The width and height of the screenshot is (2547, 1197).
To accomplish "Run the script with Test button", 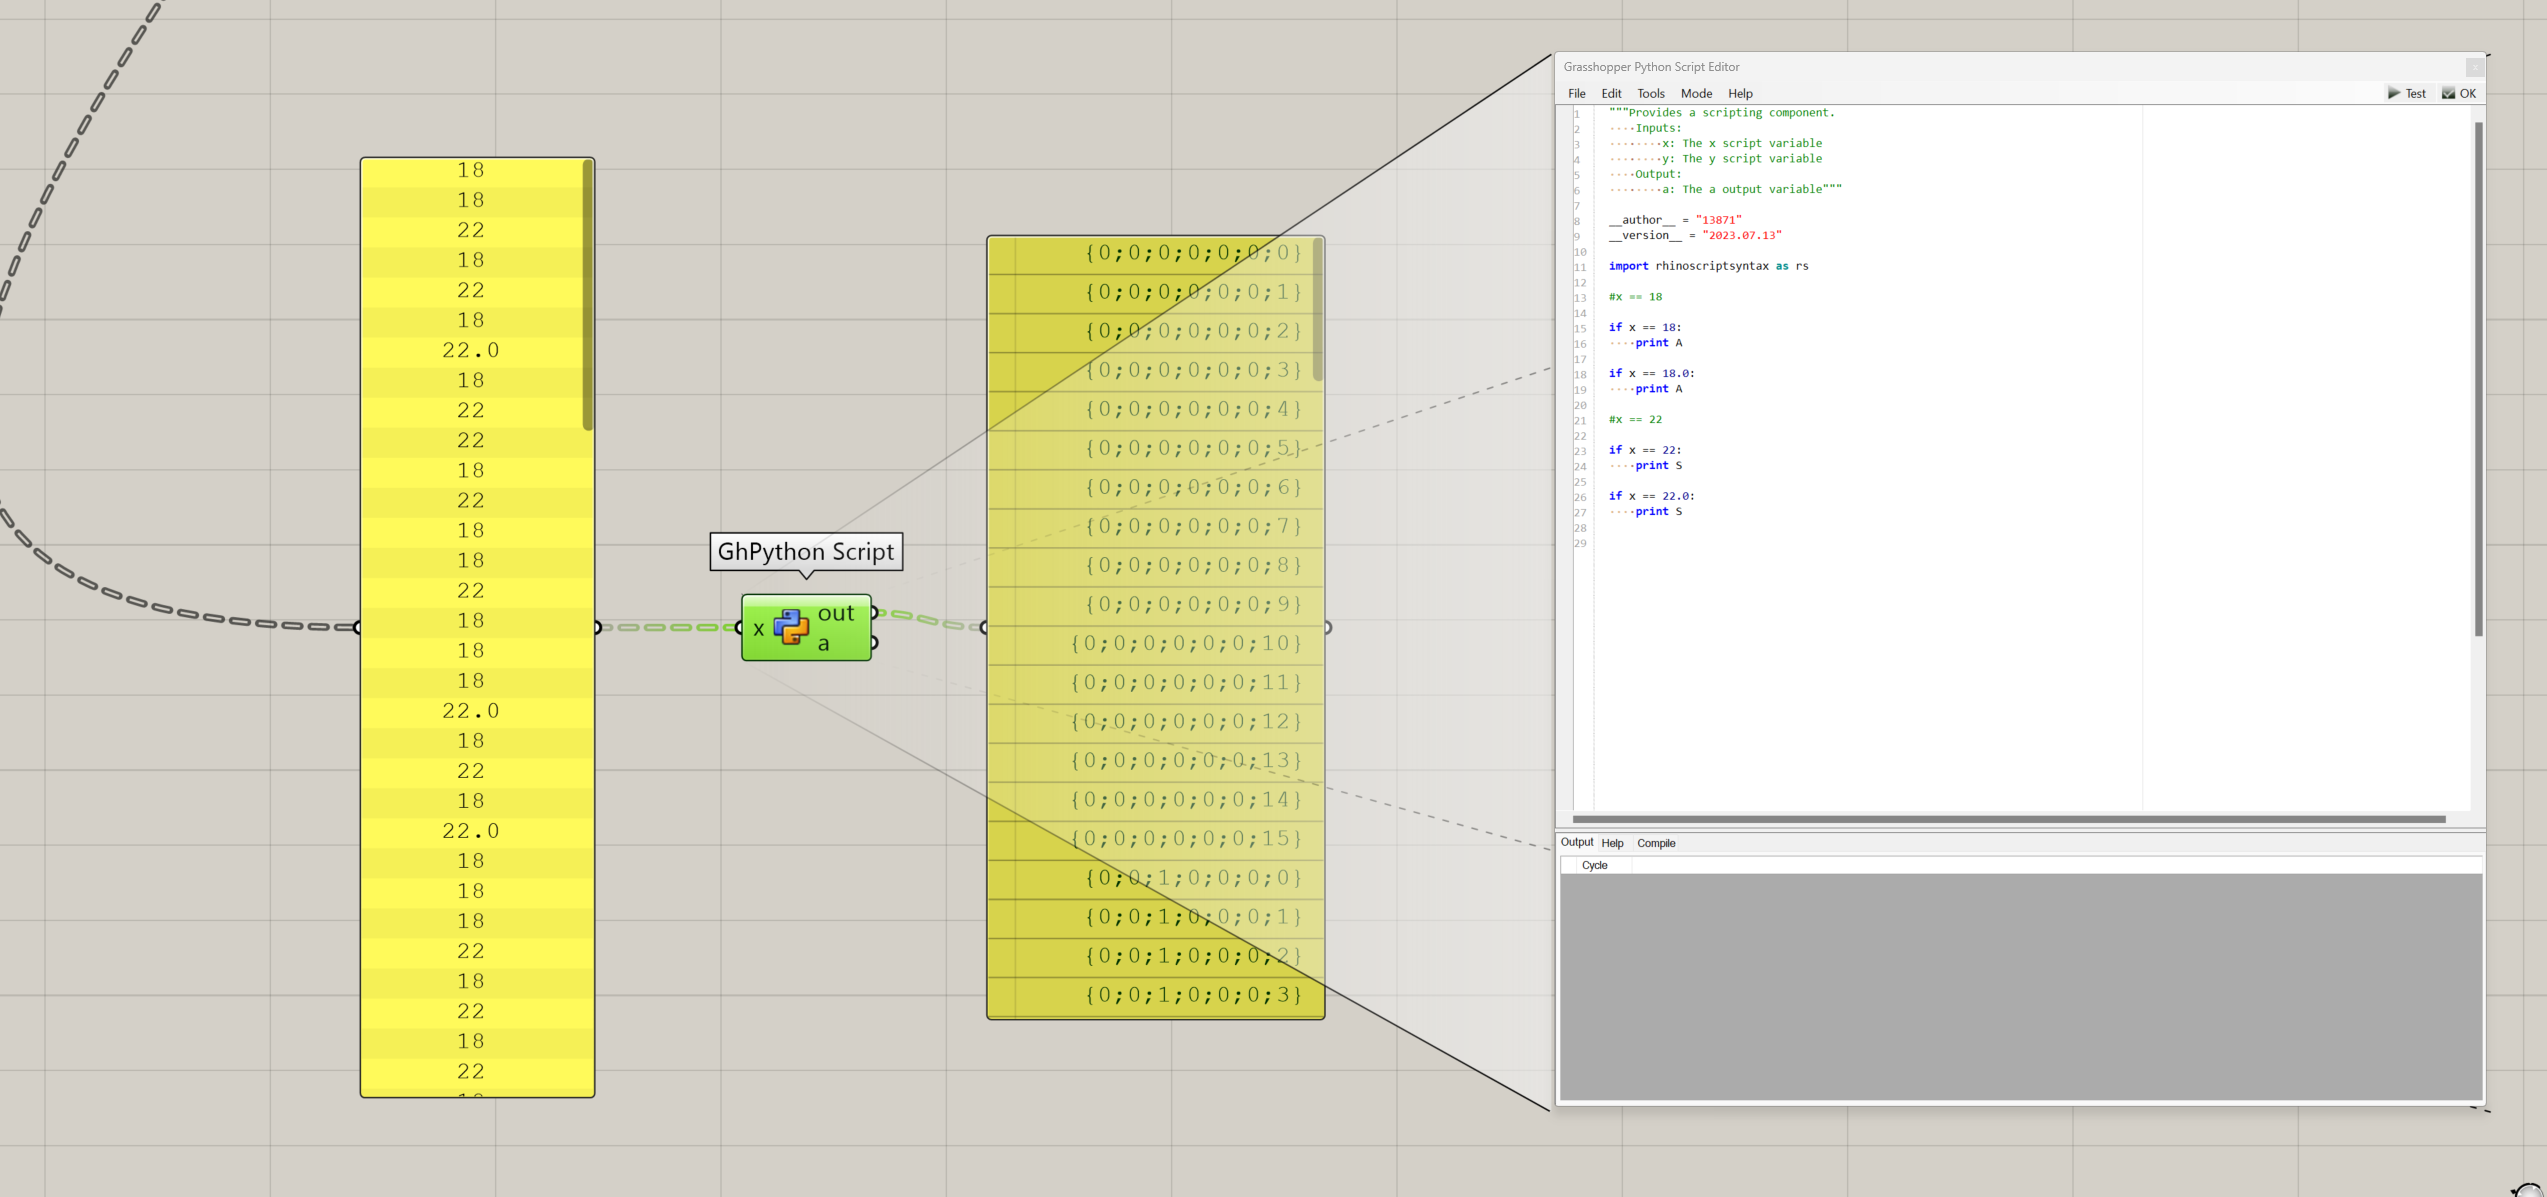I will pos(2407,93).
